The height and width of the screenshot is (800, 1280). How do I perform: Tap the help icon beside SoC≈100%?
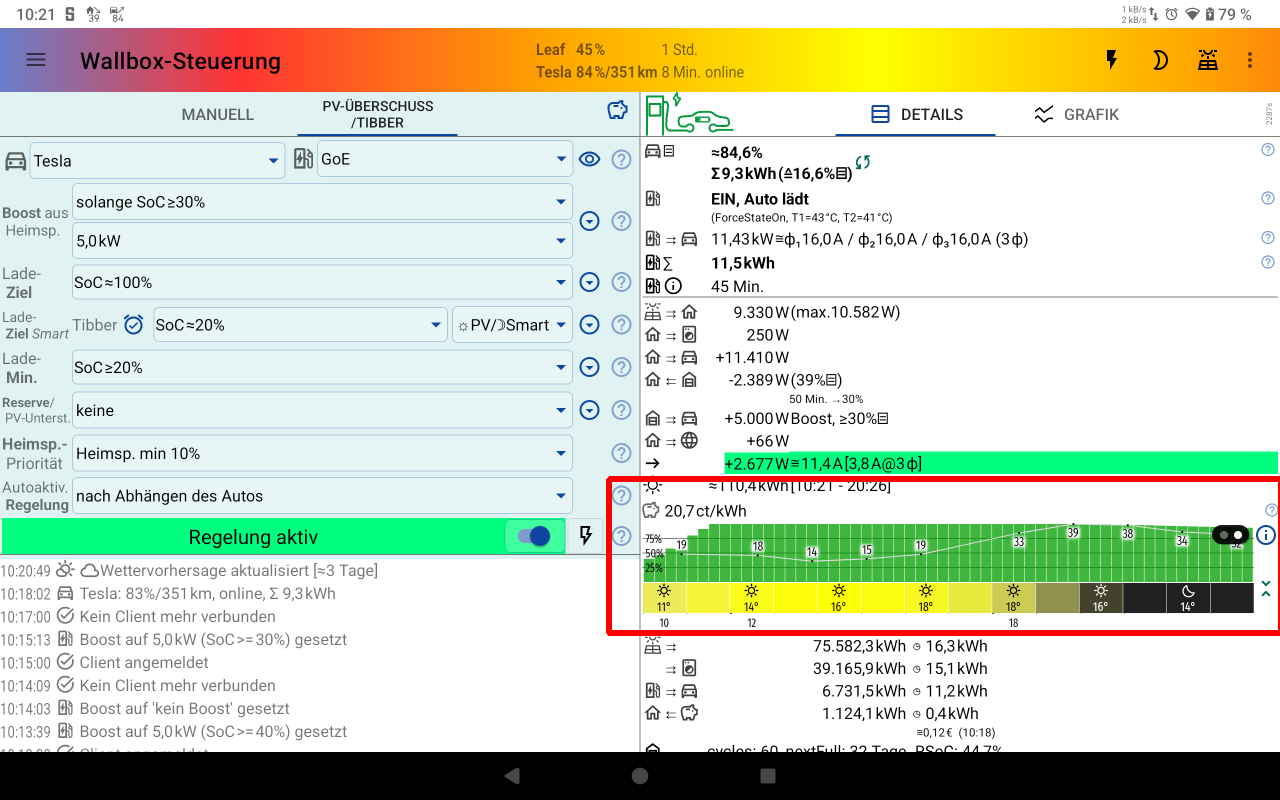pos(621,282)
